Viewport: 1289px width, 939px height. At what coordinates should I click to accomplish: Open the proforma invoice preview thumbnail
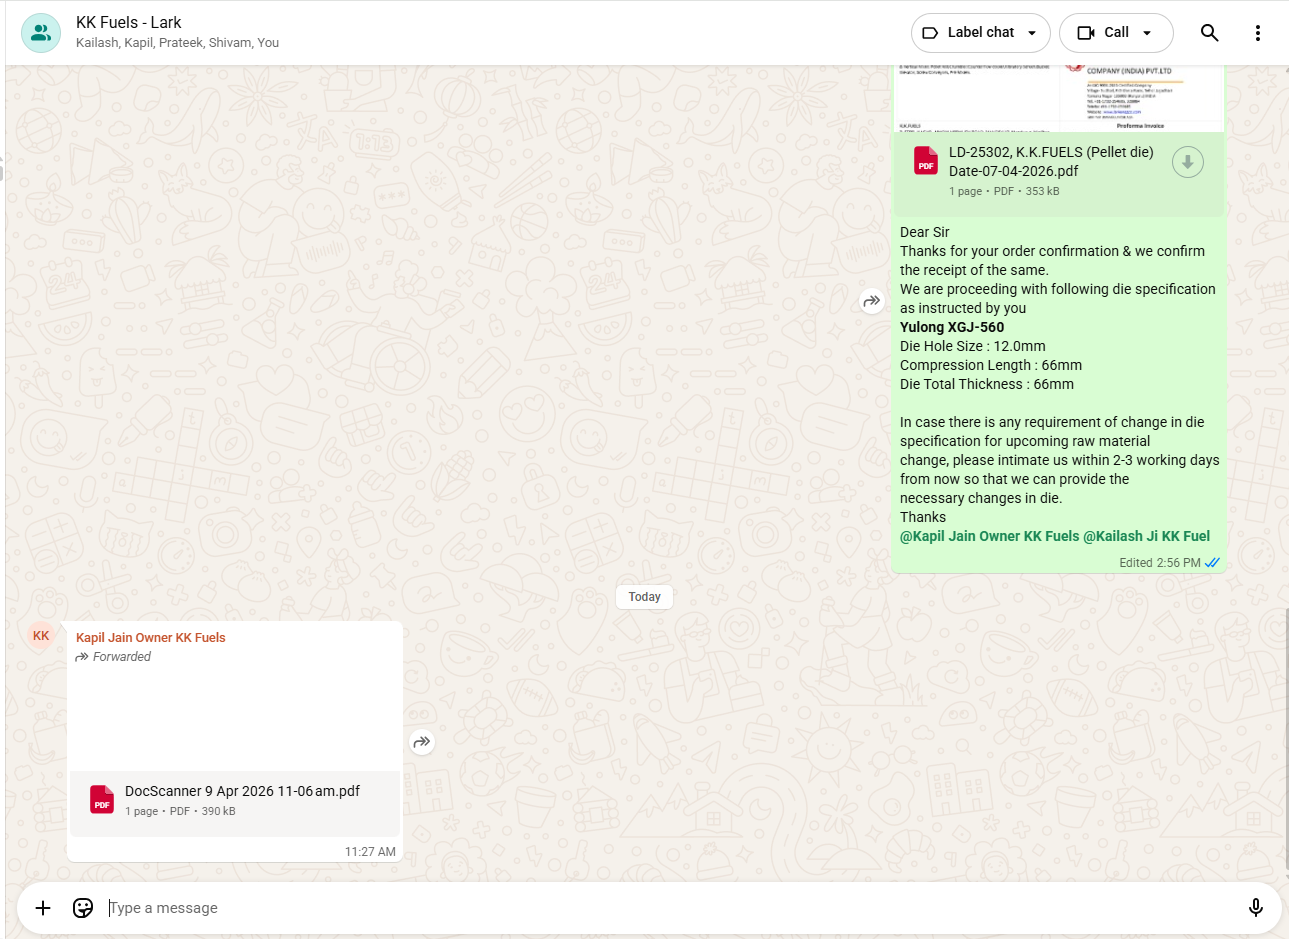click(x=1058, y=98)
